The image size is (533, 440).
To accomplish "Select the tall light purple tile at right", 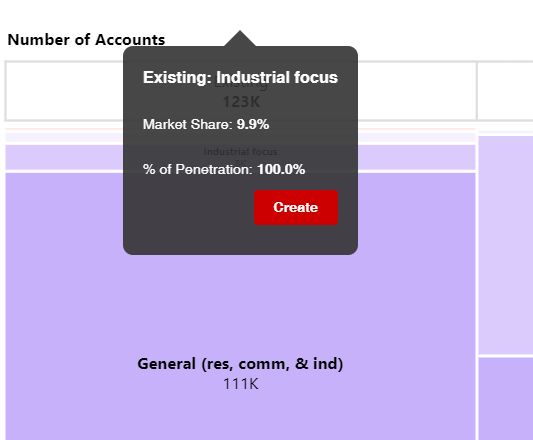I will (x=506, y=245).
